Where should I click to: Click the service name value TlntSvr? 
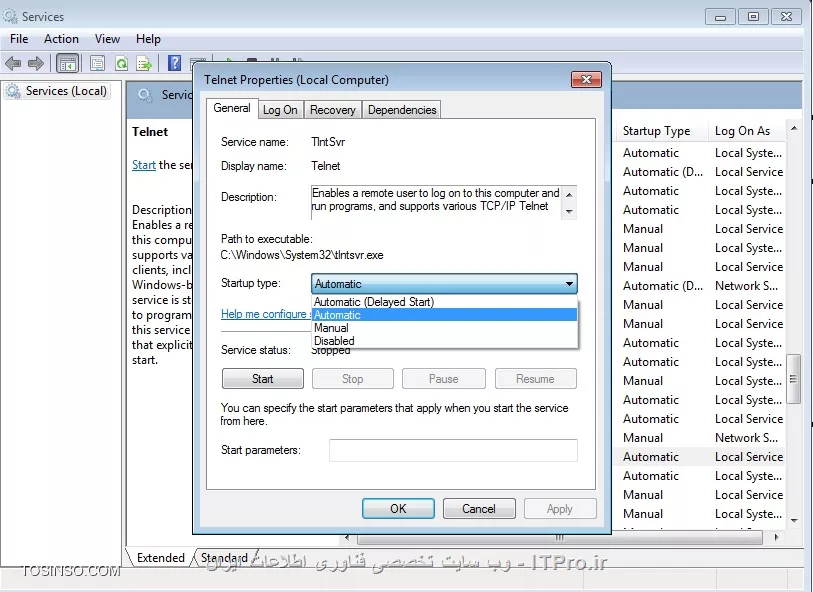click(x=328, y=142)
